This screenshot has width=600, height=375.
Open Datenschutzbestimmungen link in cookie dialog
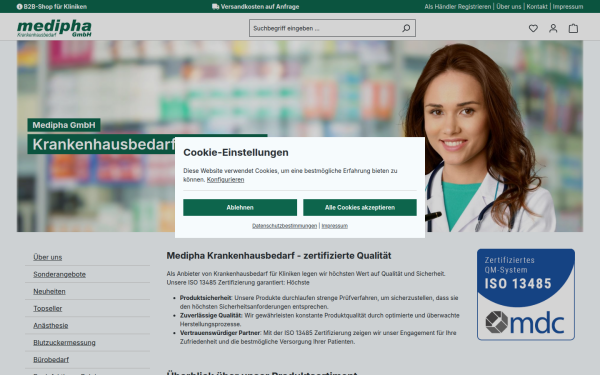(x=284, y=226)
